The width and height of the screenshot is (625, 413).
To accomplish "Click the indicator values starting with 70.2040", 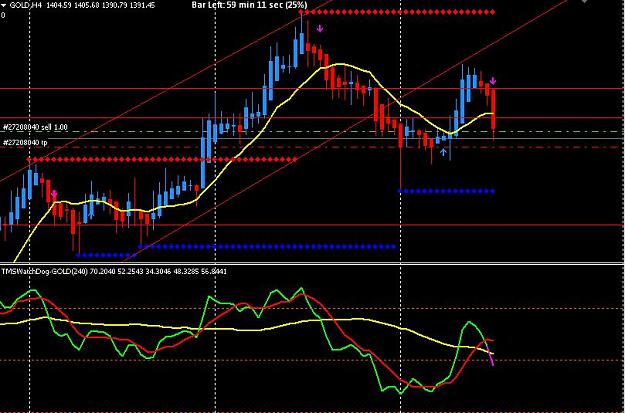I will click(x=158, y=271).
